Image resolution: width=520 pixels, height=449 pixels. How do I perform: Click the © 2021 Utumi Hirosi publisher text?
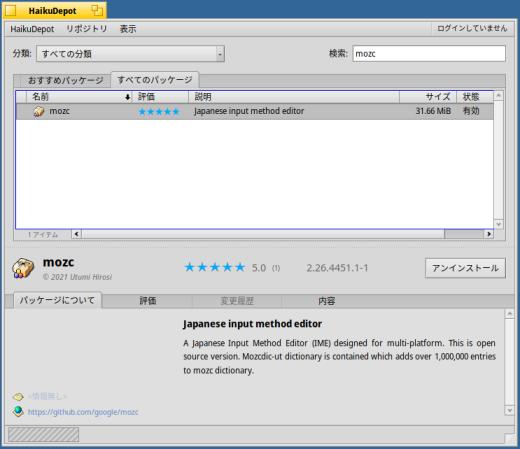pos(77,277)
